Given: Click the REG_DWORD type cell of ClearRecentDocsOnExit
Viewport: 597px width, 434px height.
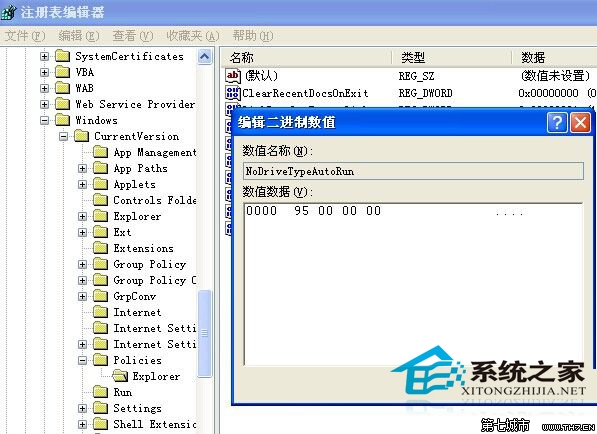Looking at the screenshot, I should tap(425, 93).
